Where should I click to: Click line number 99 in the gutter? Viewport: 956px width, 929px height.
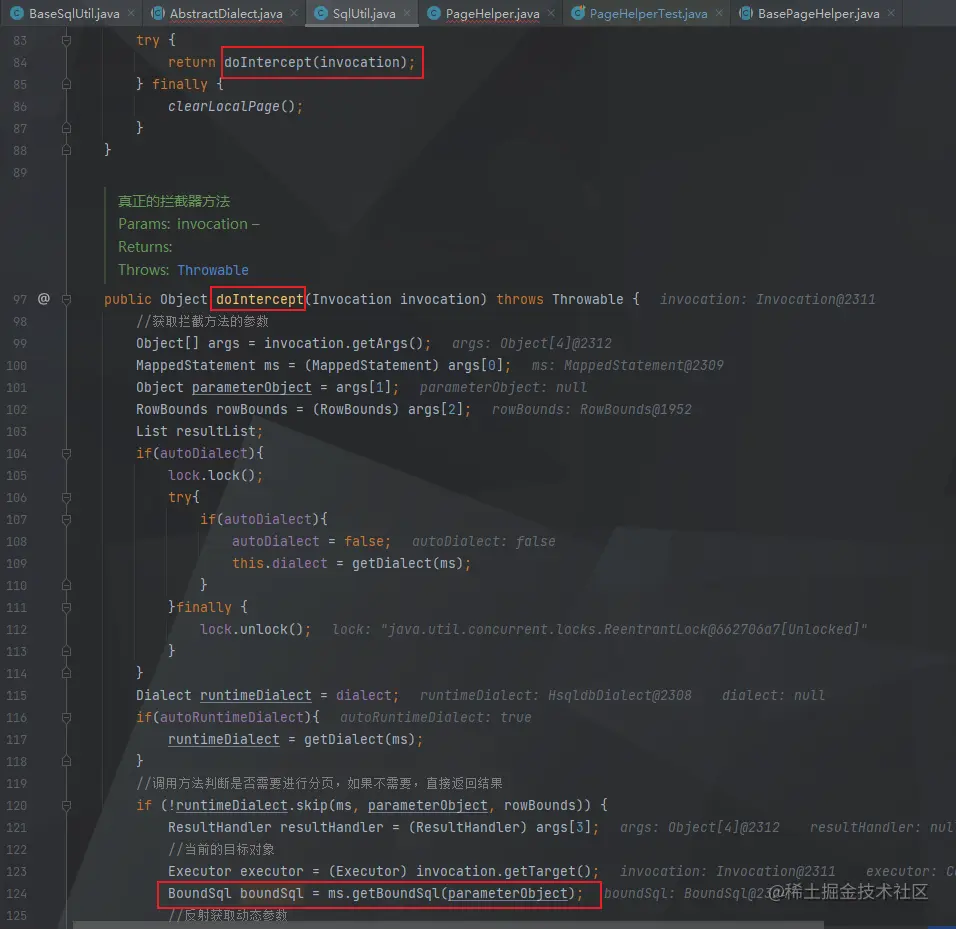tap(20, 343)
